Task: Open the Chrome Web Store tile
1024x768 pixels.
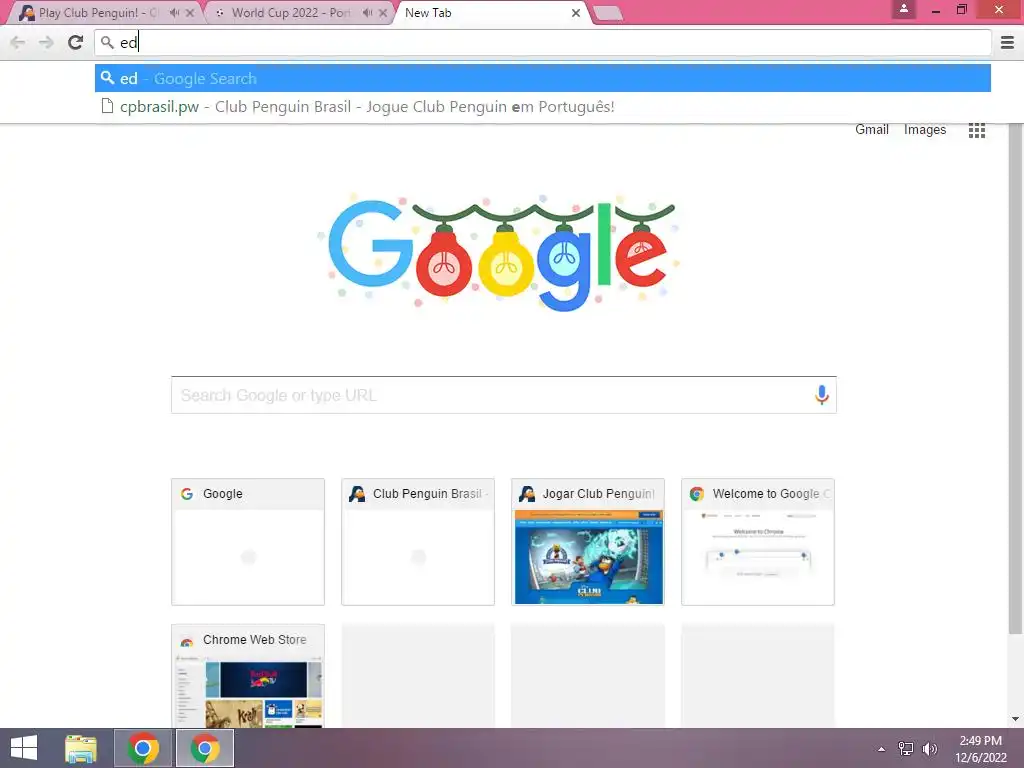Action: 248,676
